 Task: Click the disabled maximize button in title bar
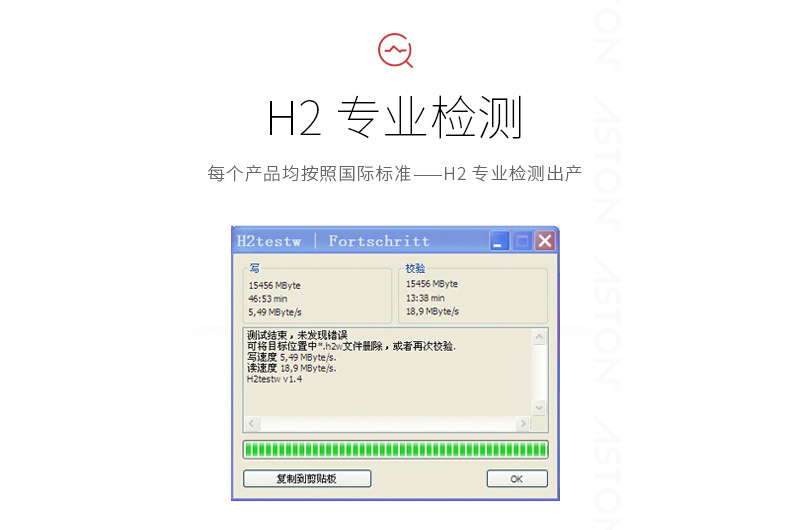pos(522,241)
